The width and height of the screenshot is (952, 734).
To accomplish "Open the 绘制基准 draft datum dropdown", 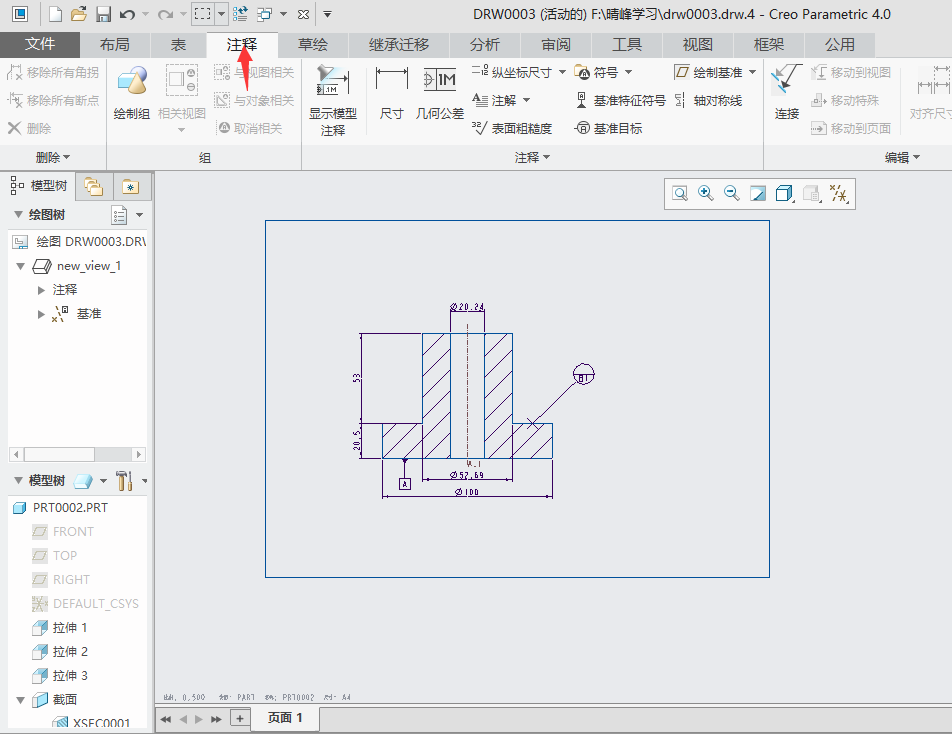I will 752,72.
